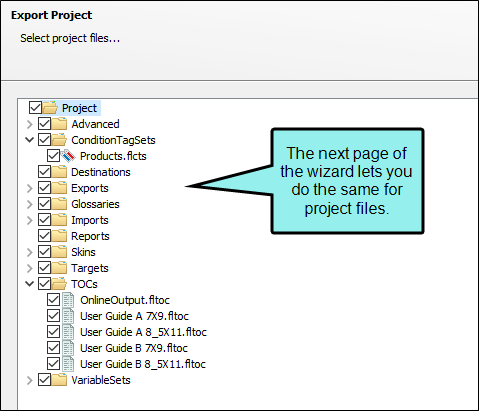Image resolution: width=479 pixels, height=411 pixels.
Task: Select the ConditionTagSets open folder icon
Action: pyautogui.click(x=59, y=140)
